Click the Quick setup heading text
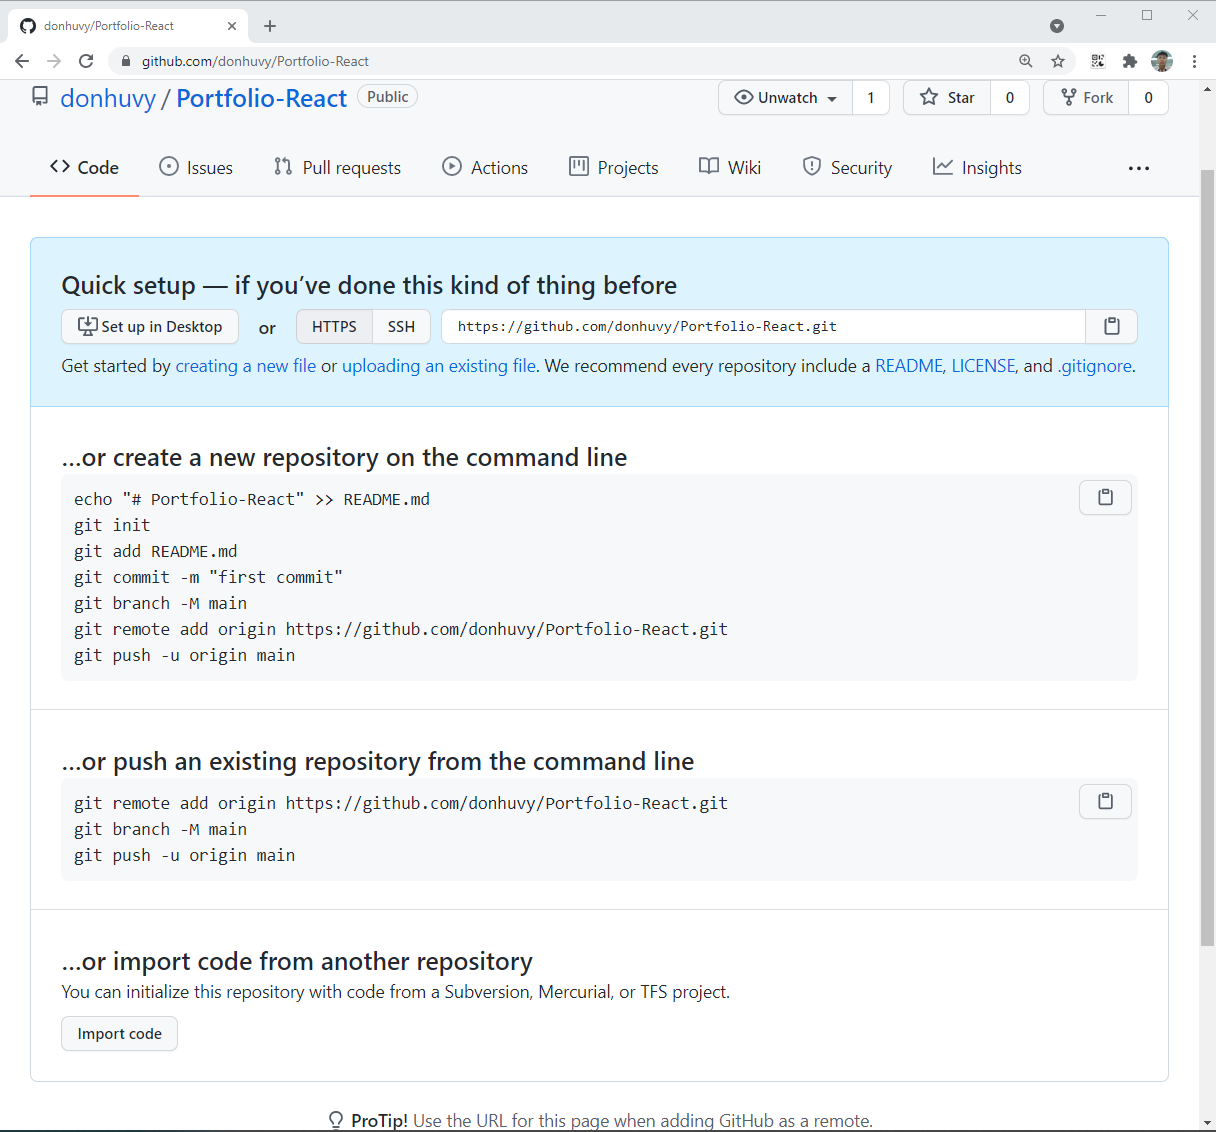This screenshot has height=1132, width=1216. 369,285
